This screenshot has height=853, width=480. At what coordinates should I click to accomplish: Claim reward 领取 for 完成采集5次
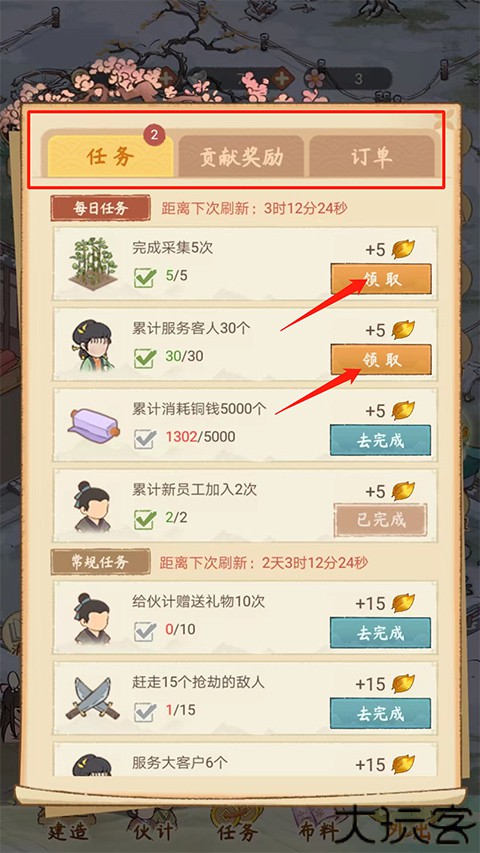coord(381,279)
